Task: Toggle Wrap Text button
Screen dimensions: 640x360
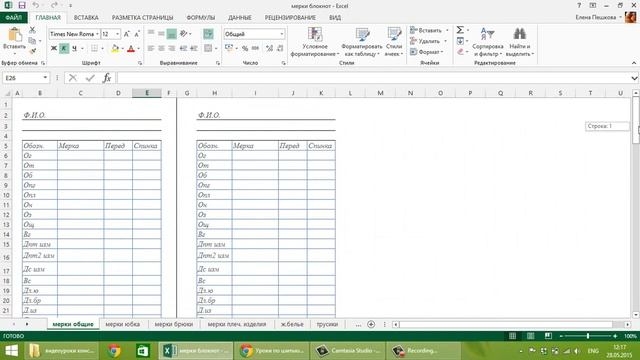Action: pos(208,34)
